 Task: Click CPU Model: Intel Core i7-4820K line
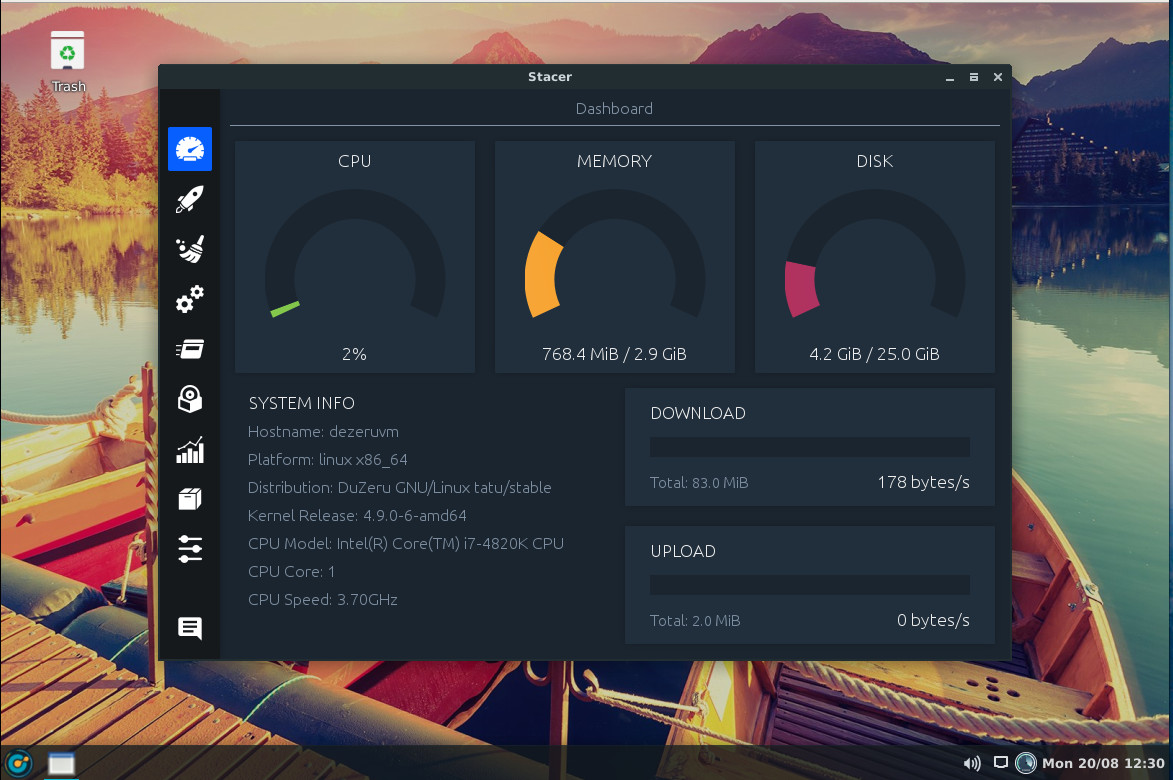405,544
